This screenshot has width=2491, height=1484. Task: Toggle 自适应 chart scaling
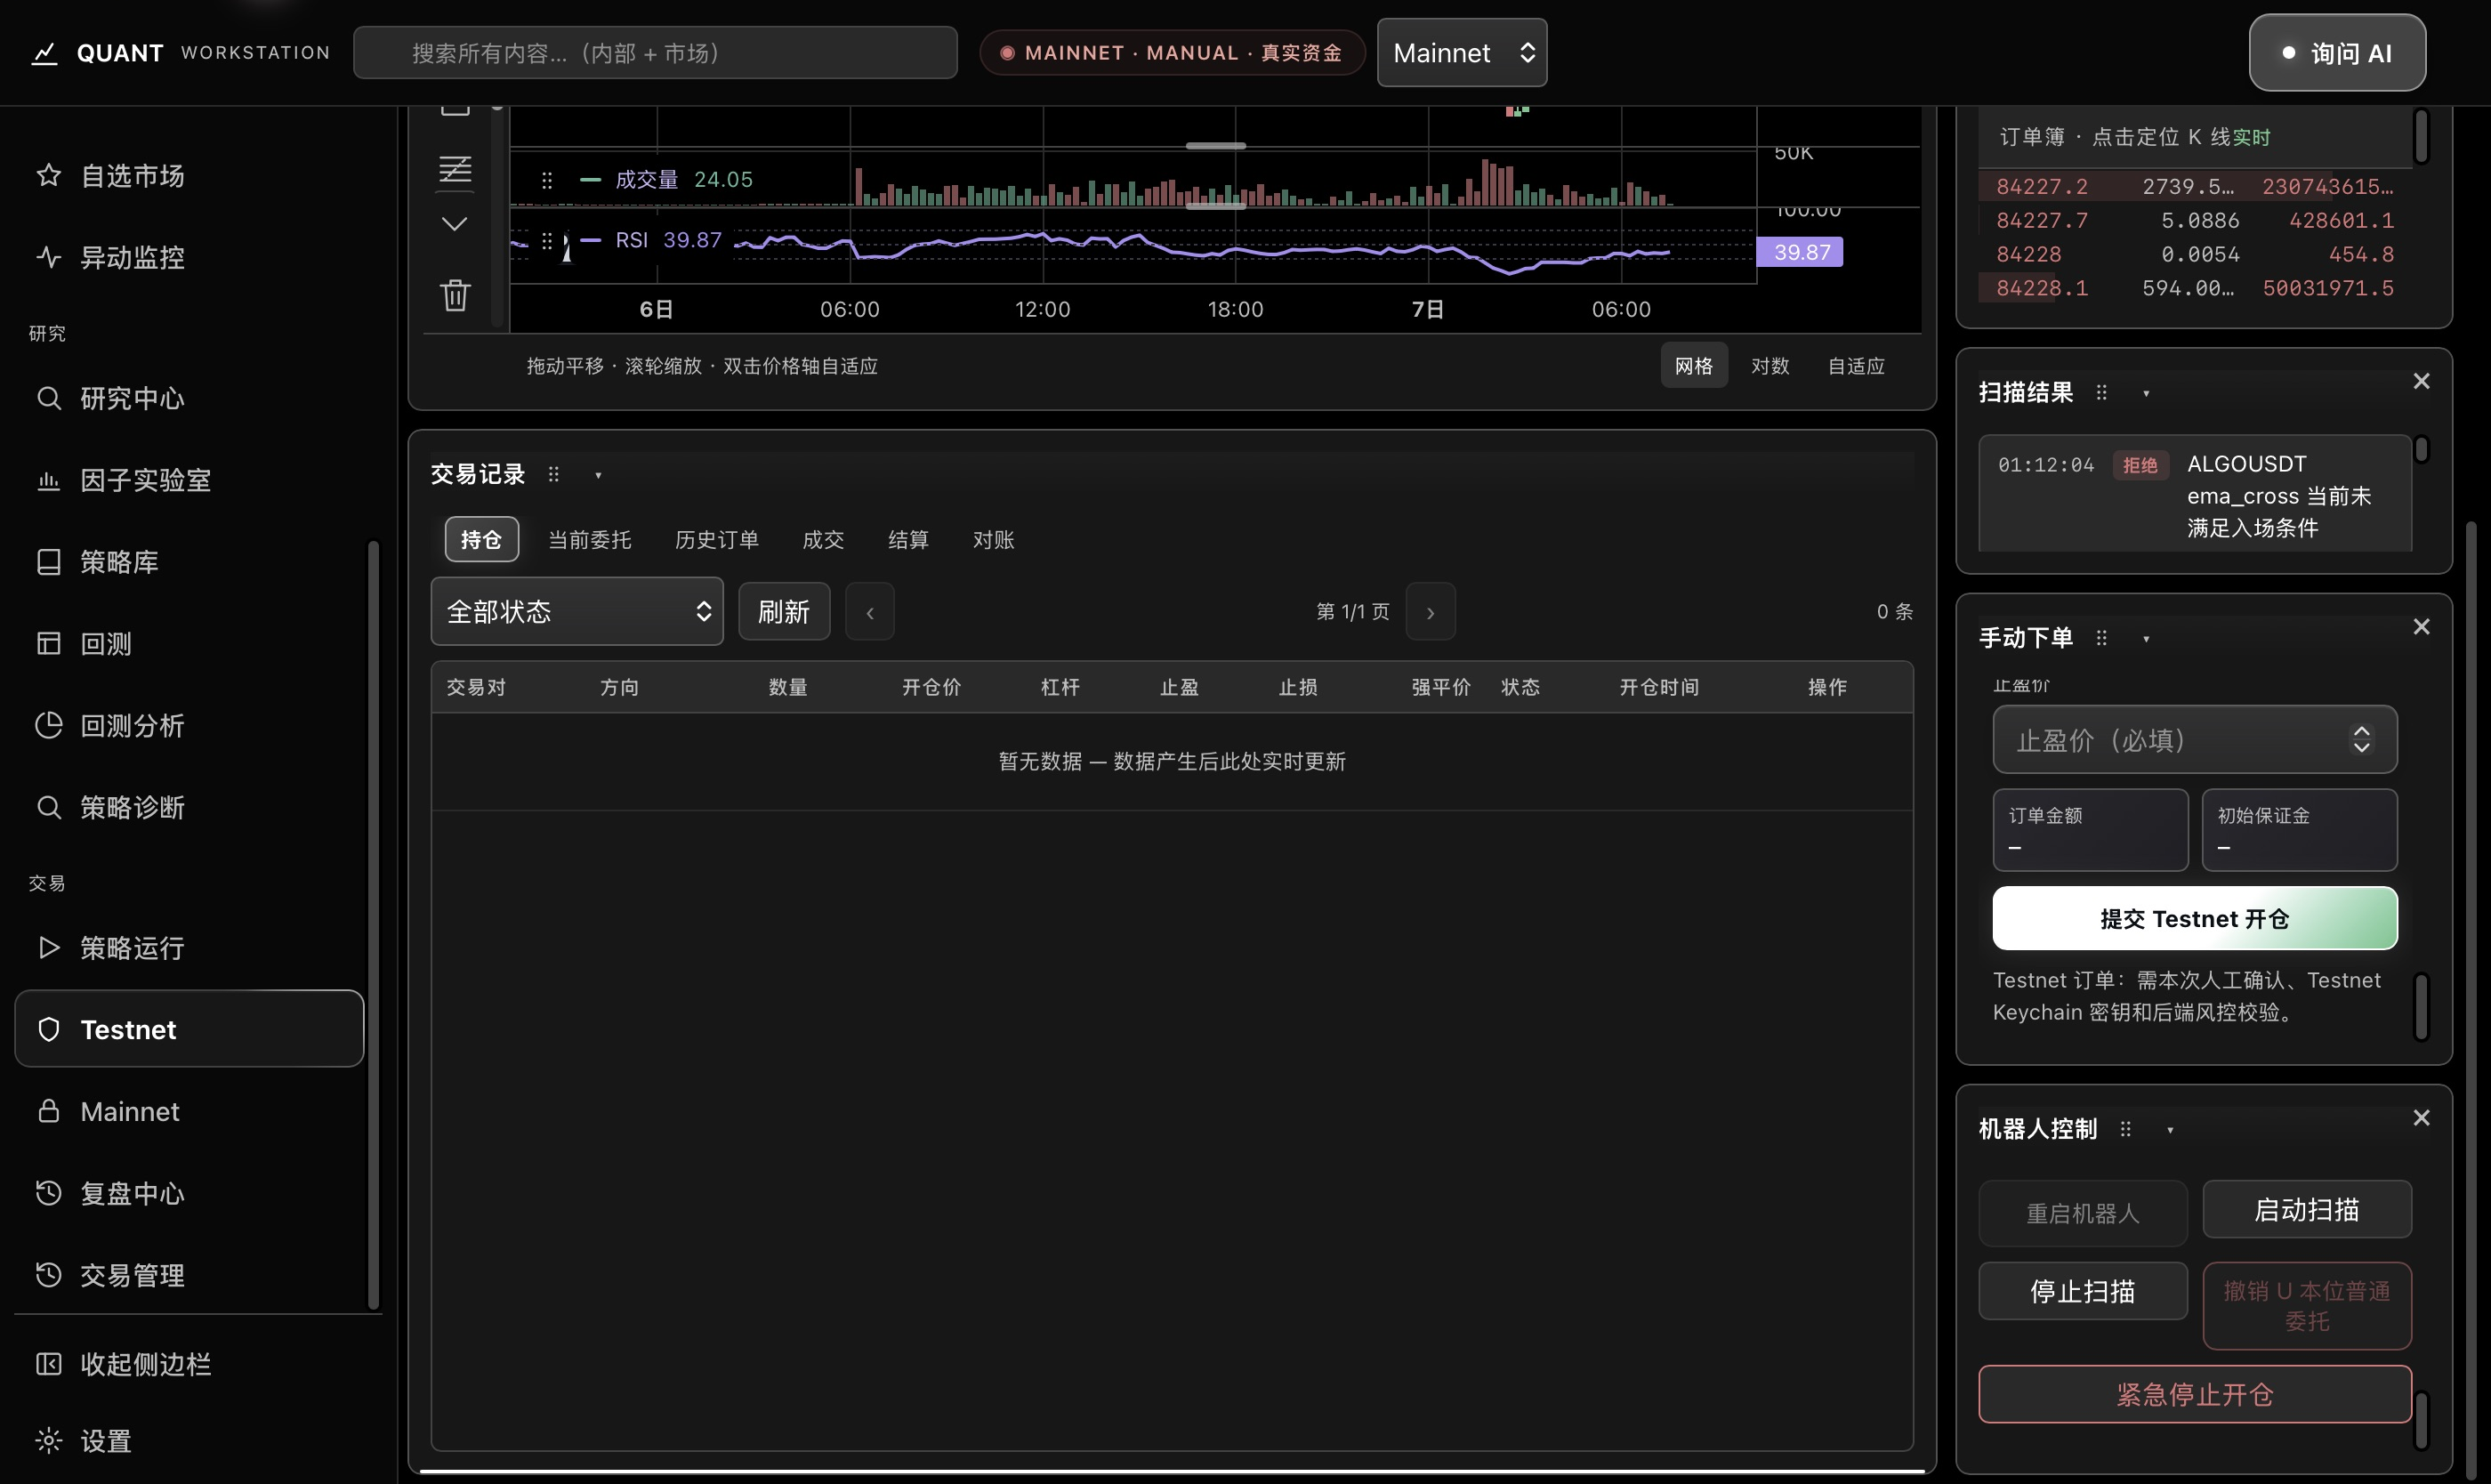(1856, 366)
